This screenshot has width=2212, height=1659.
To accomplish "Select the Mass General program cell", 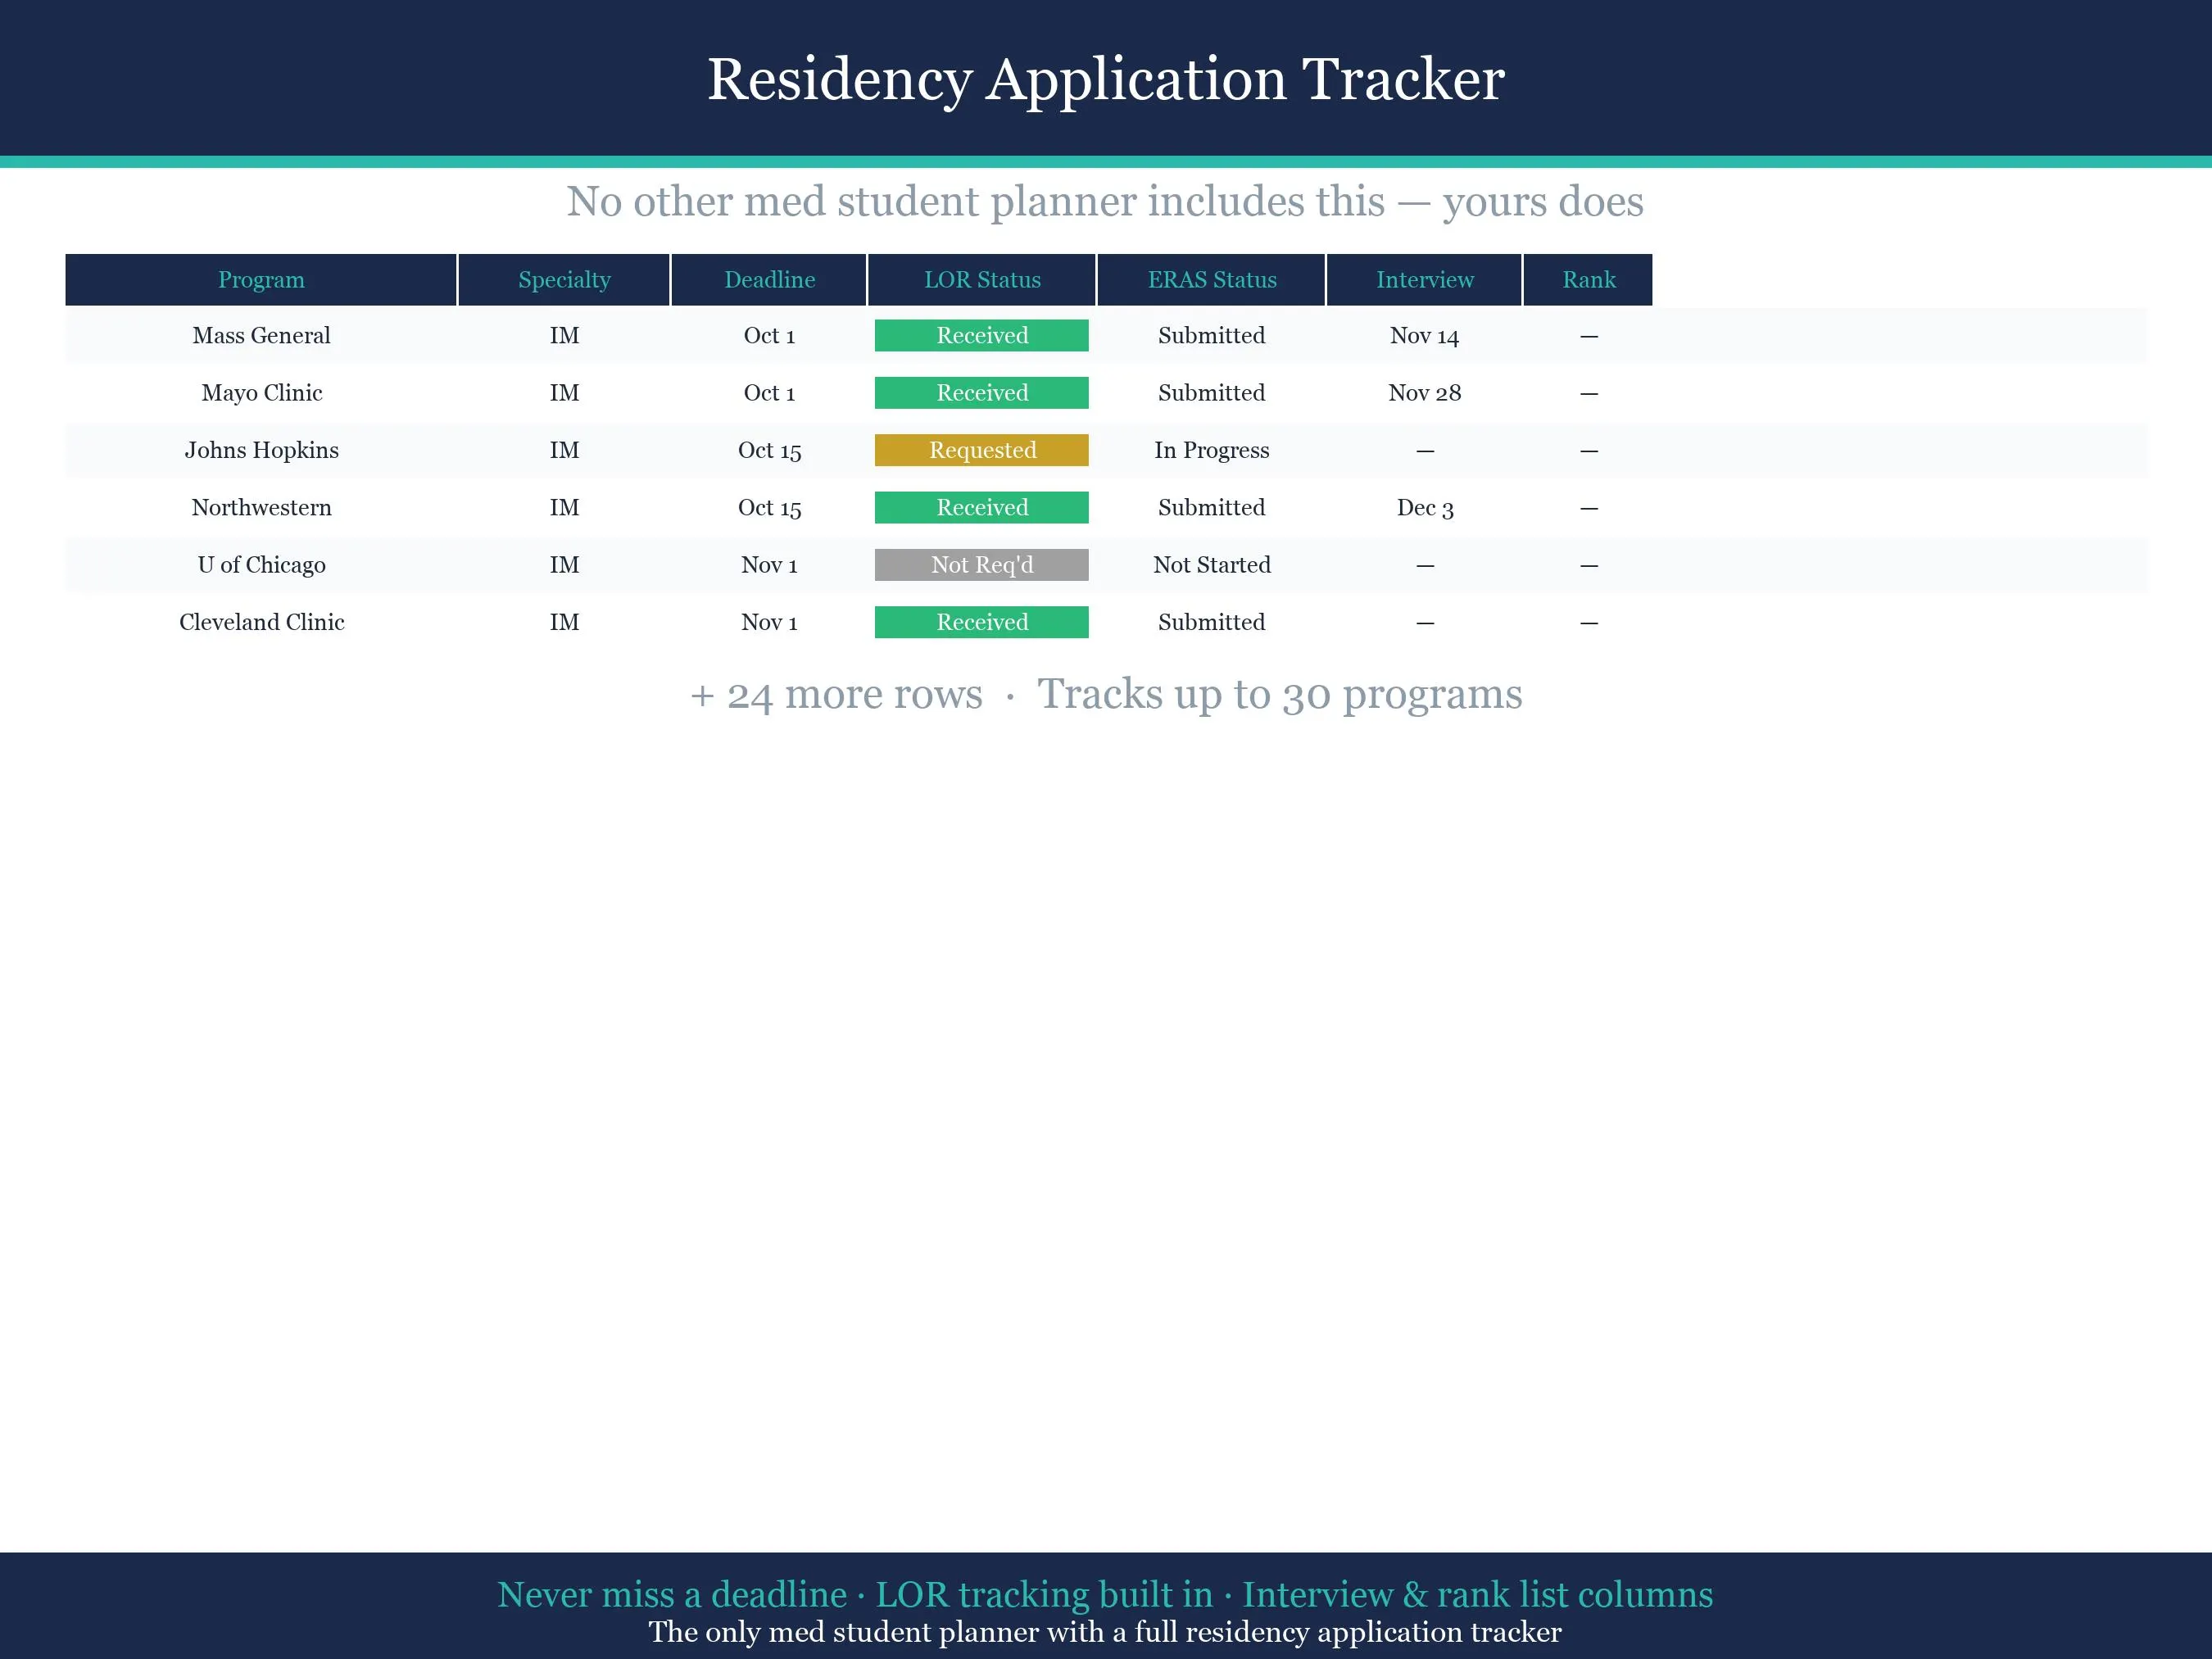I will click(261, 336).
